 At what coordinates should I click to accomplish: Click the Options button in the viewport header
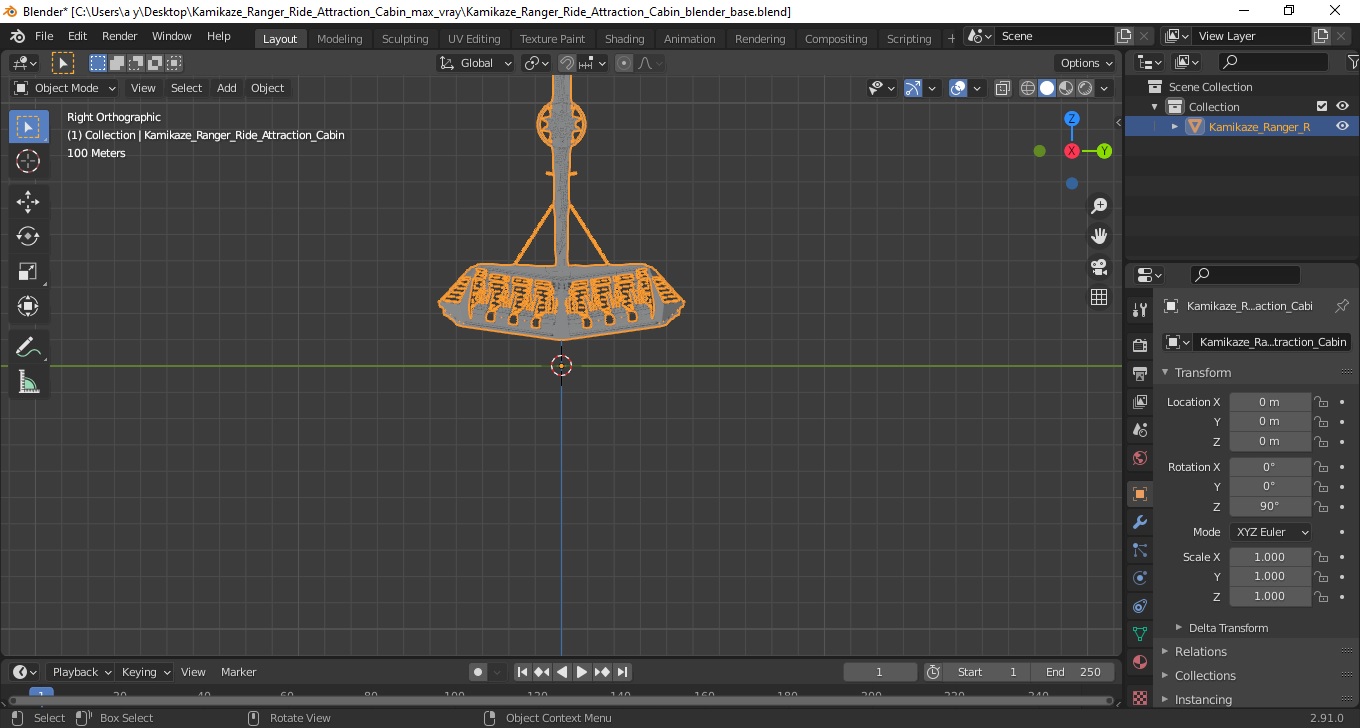(x=1086, y=63)
